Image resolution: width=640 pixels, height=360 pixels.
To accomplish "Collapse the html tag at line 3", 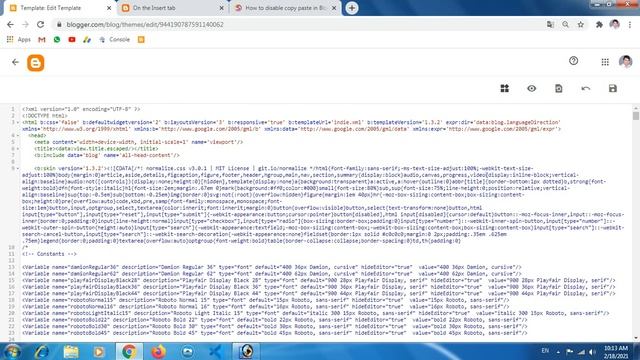I will pos(18,122).
